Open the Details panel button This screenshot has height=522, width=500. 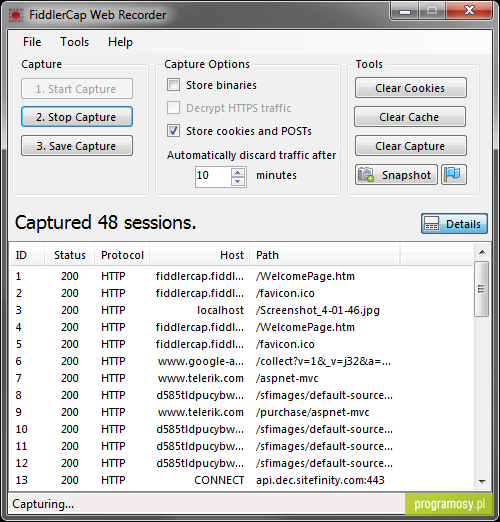click(x=454, y=224)
